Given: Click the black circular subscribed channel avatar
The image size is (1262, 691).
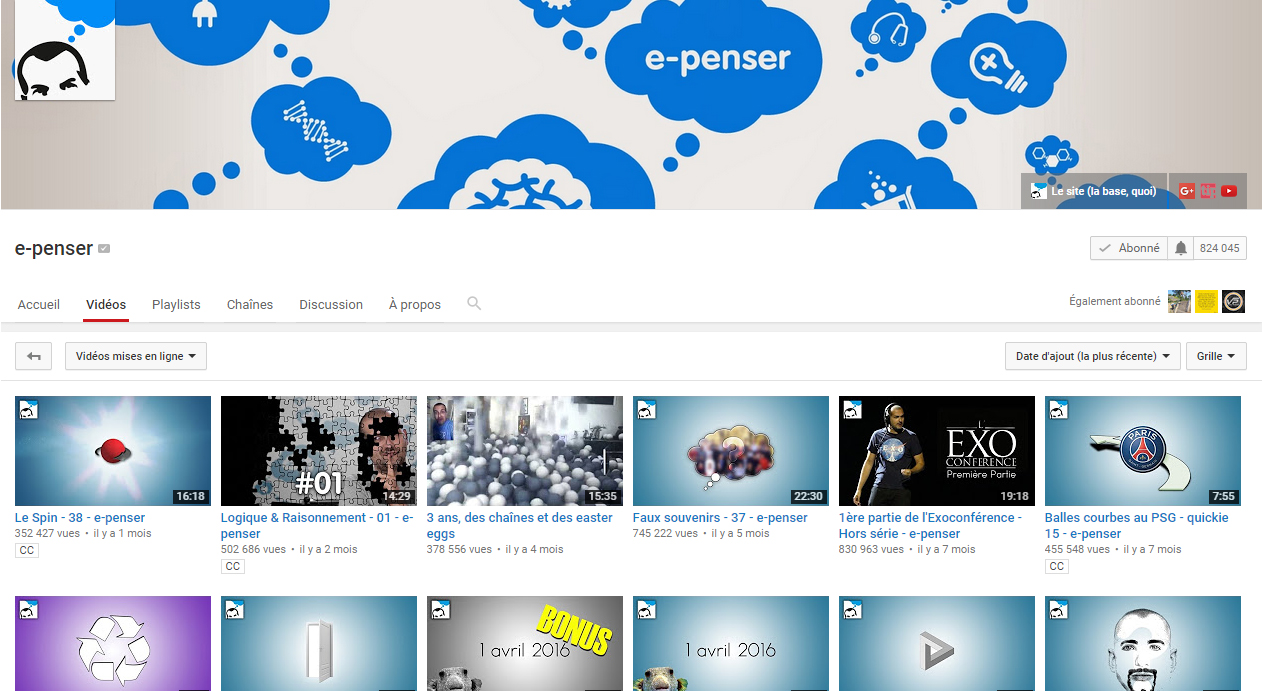Looking at the screenshot, I should coord(1234,301).
